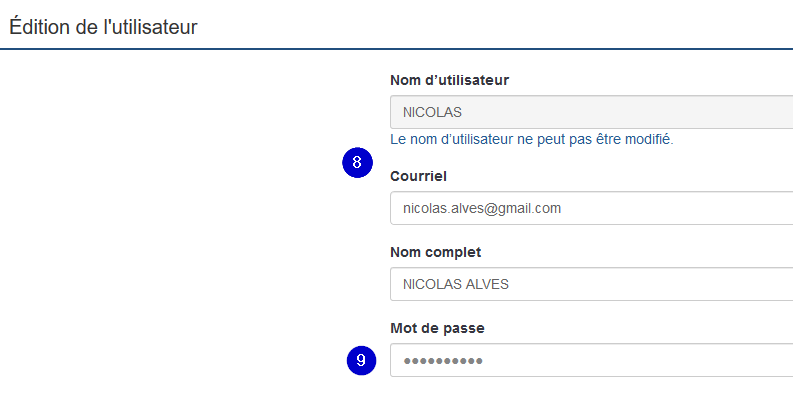This screenshot has height=420, width=793.
Task: Click the disabled Nom d'utilisateur field
Action: click(x=591, y=112)
